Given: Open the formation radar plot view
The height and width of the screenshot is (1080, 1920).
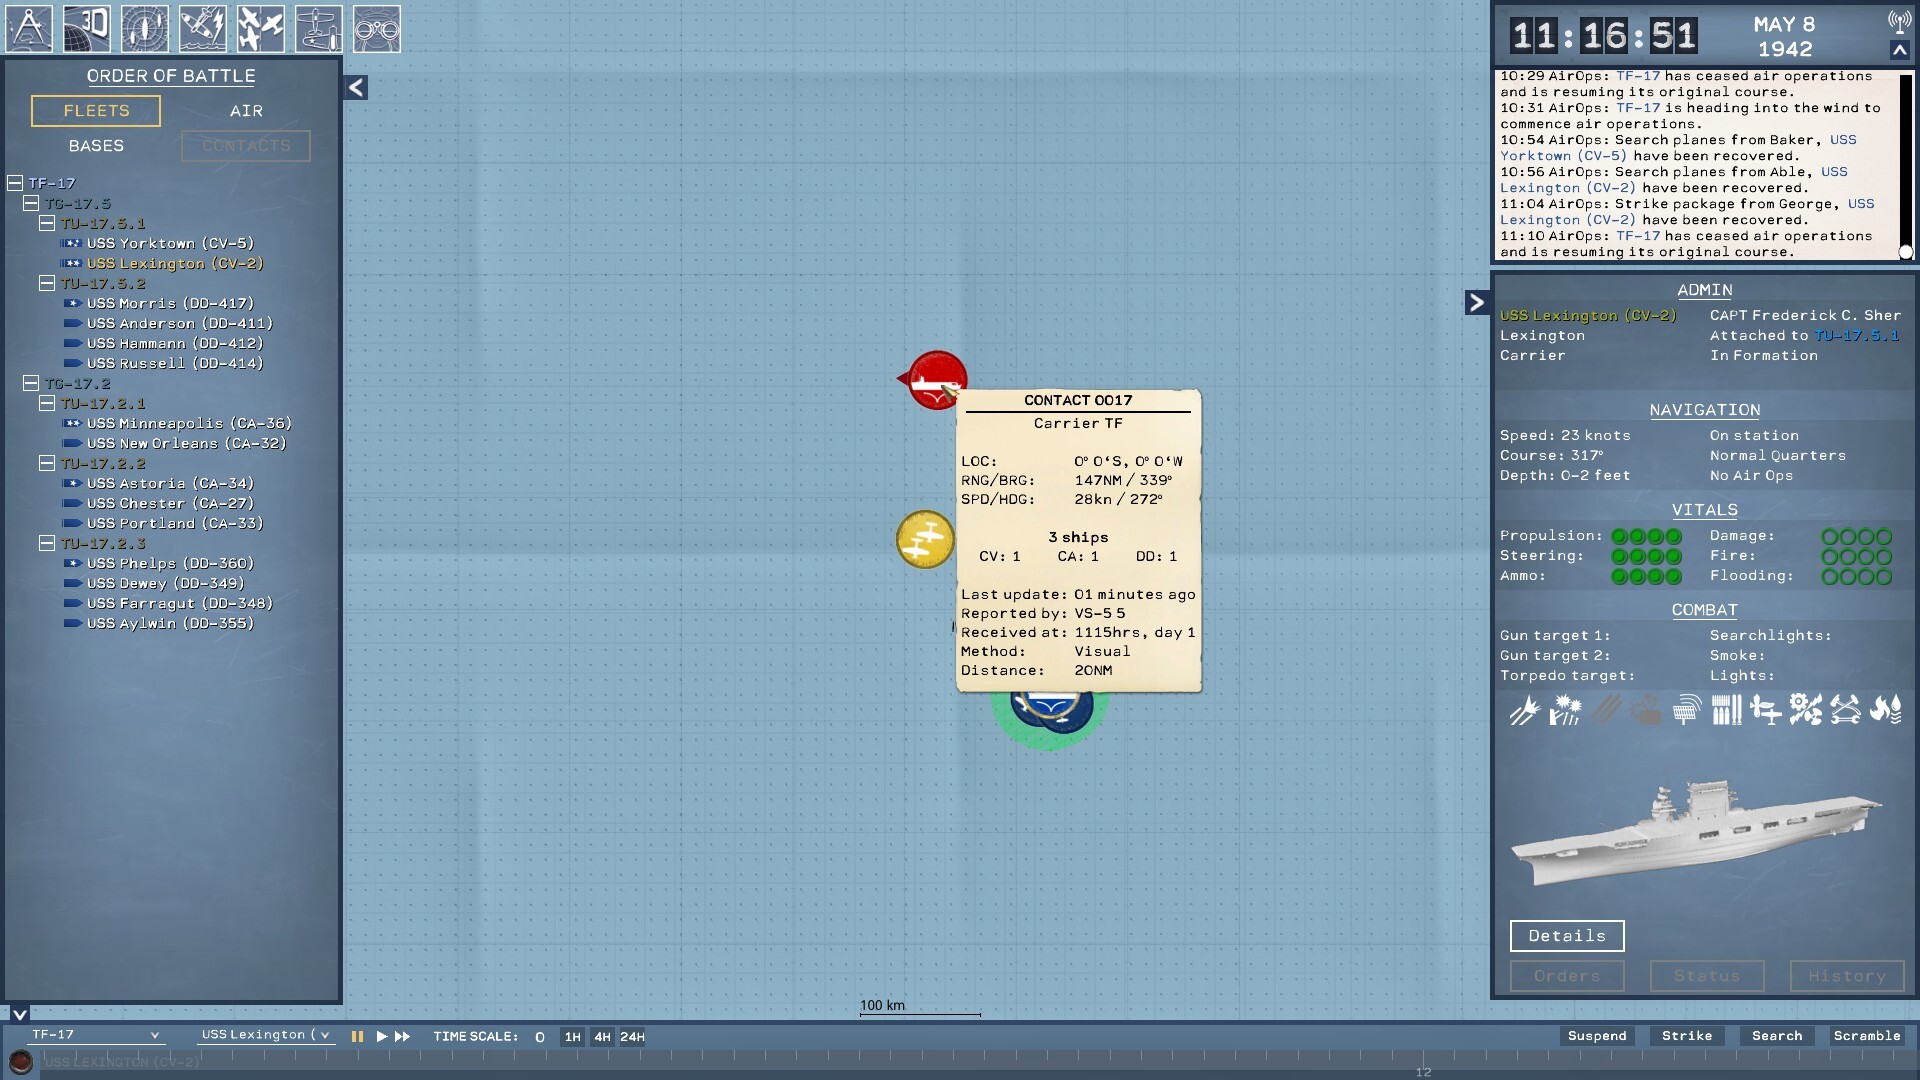Looking at the screenshot, I should point(145,28).
